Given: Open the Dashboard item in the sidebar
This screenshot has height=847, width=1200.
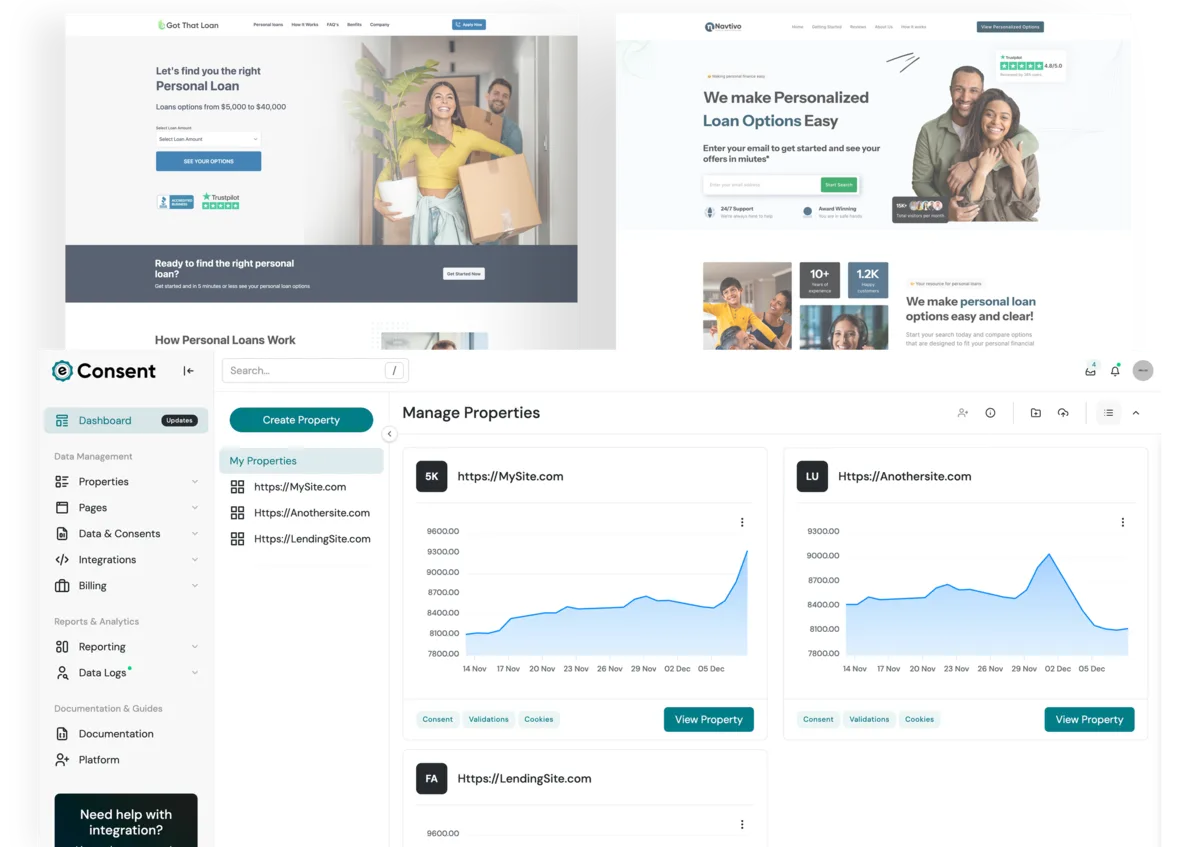Looking at the screenshot, I should [105, 421].
